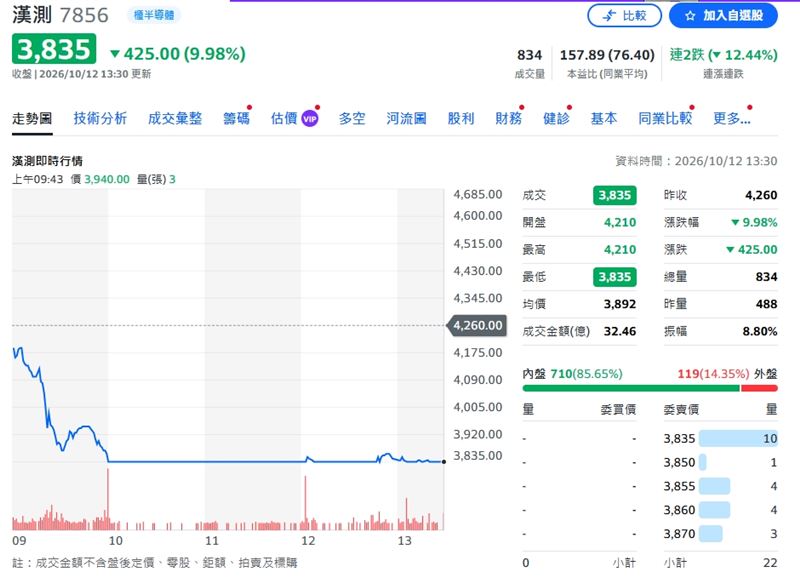Screen dimensions: 800x583
Task: Add stock via 加入自選股 button
Action: [x=723, y=16]
